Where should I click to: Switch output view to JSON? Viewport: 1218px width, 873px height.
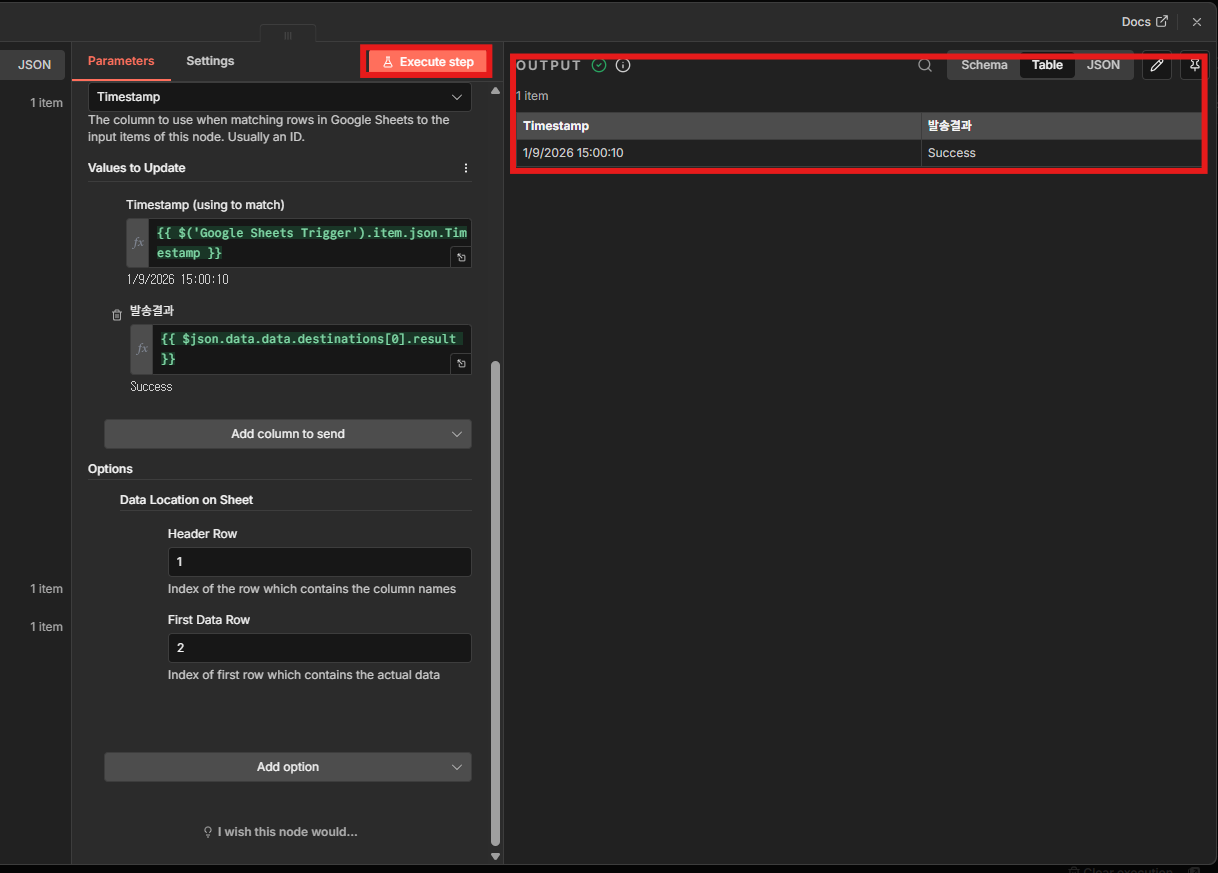click(x=1103, y=65)
